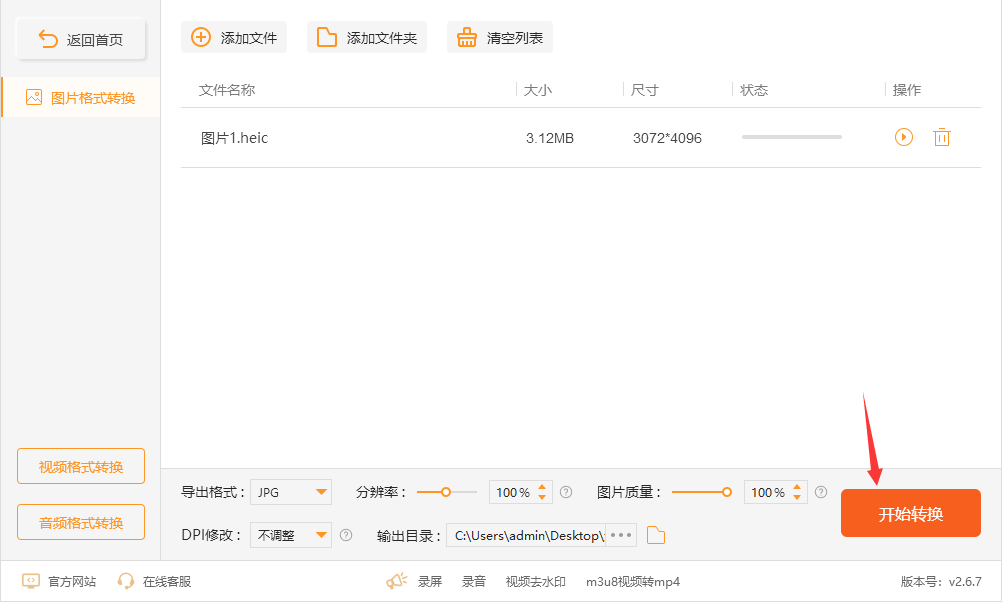Increase image quality with up arrow
Image resolution: width=1002 pixels, height=602 pixels.
797,487
